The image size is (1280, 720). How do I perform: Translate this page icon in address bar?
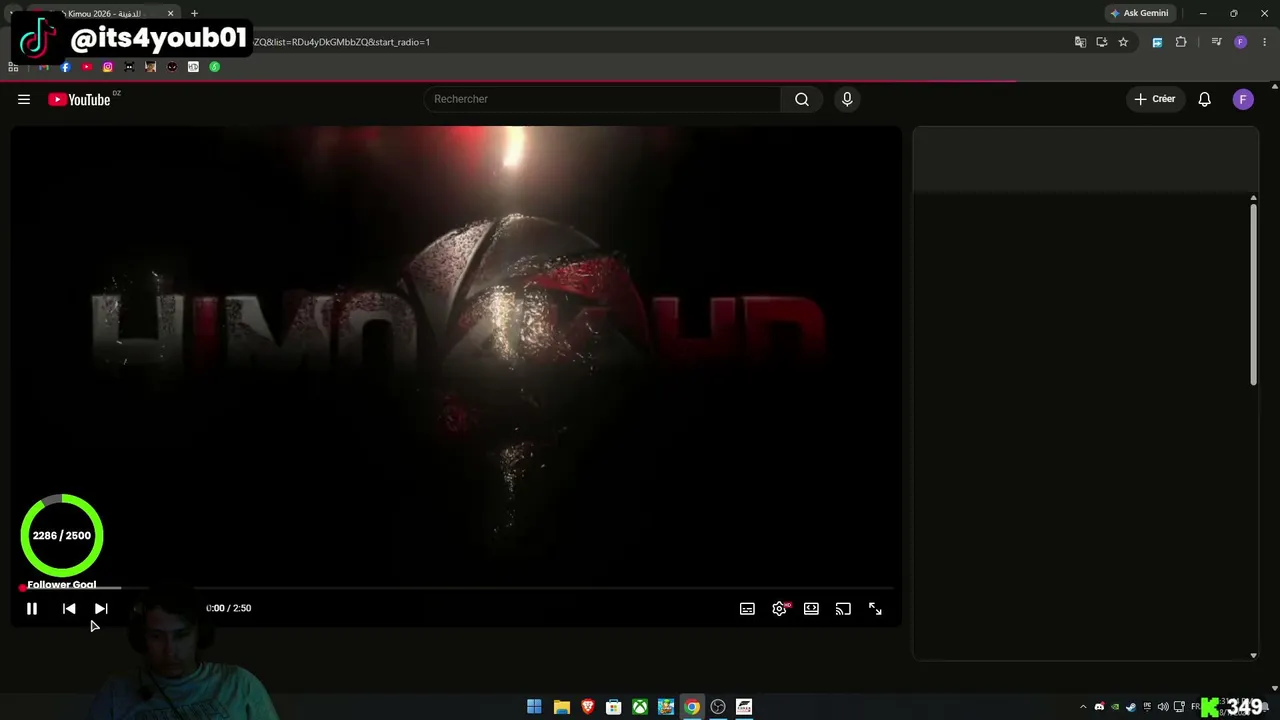1080,42
